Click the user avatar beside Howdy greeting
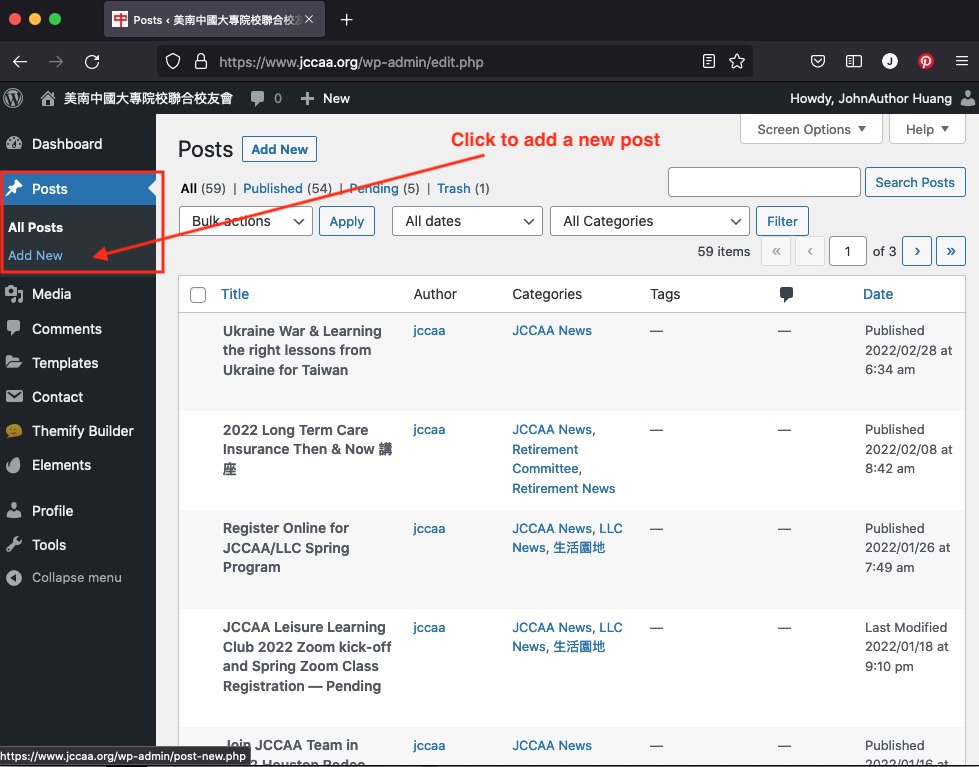Image resolution: width=979 pixels, height=767 pixels. [x=967, y=98]
